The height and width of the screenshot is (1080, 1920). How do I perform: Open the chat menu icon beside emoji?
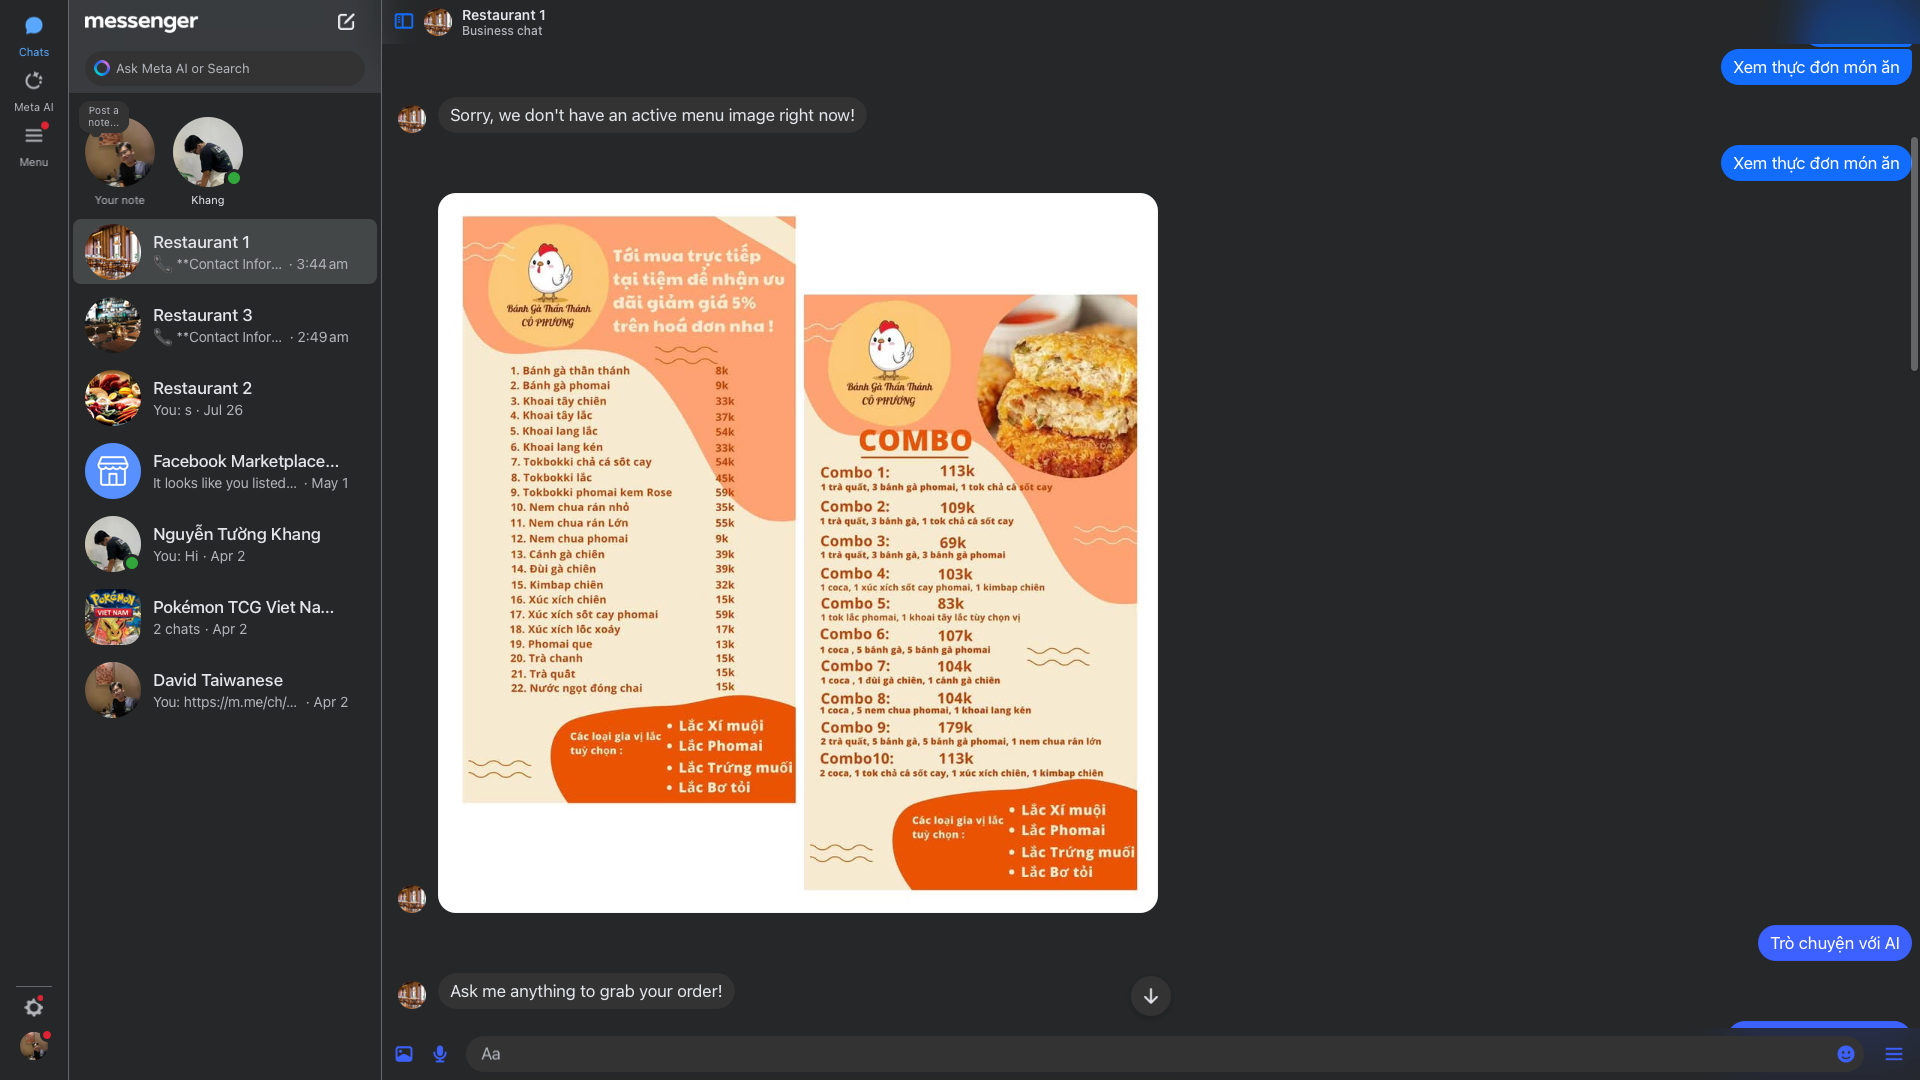pyautogui.click(x=1894, y=1054)
